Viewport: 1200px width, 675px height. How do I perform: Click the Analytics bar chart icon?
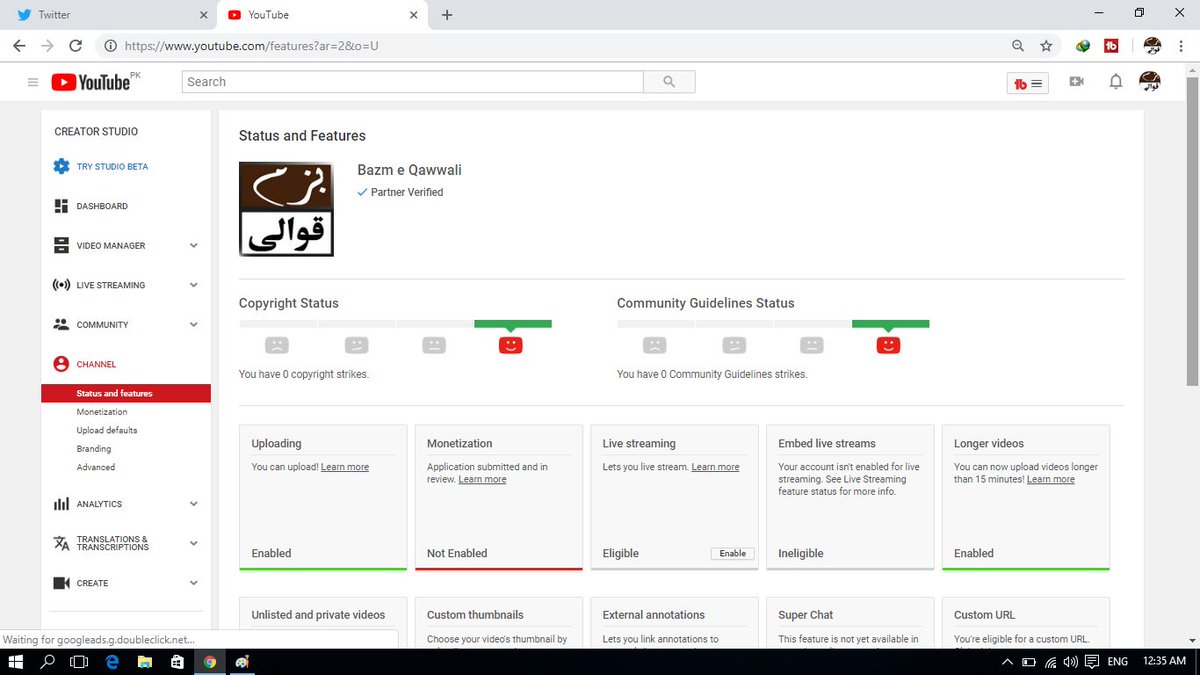[61, 504]
